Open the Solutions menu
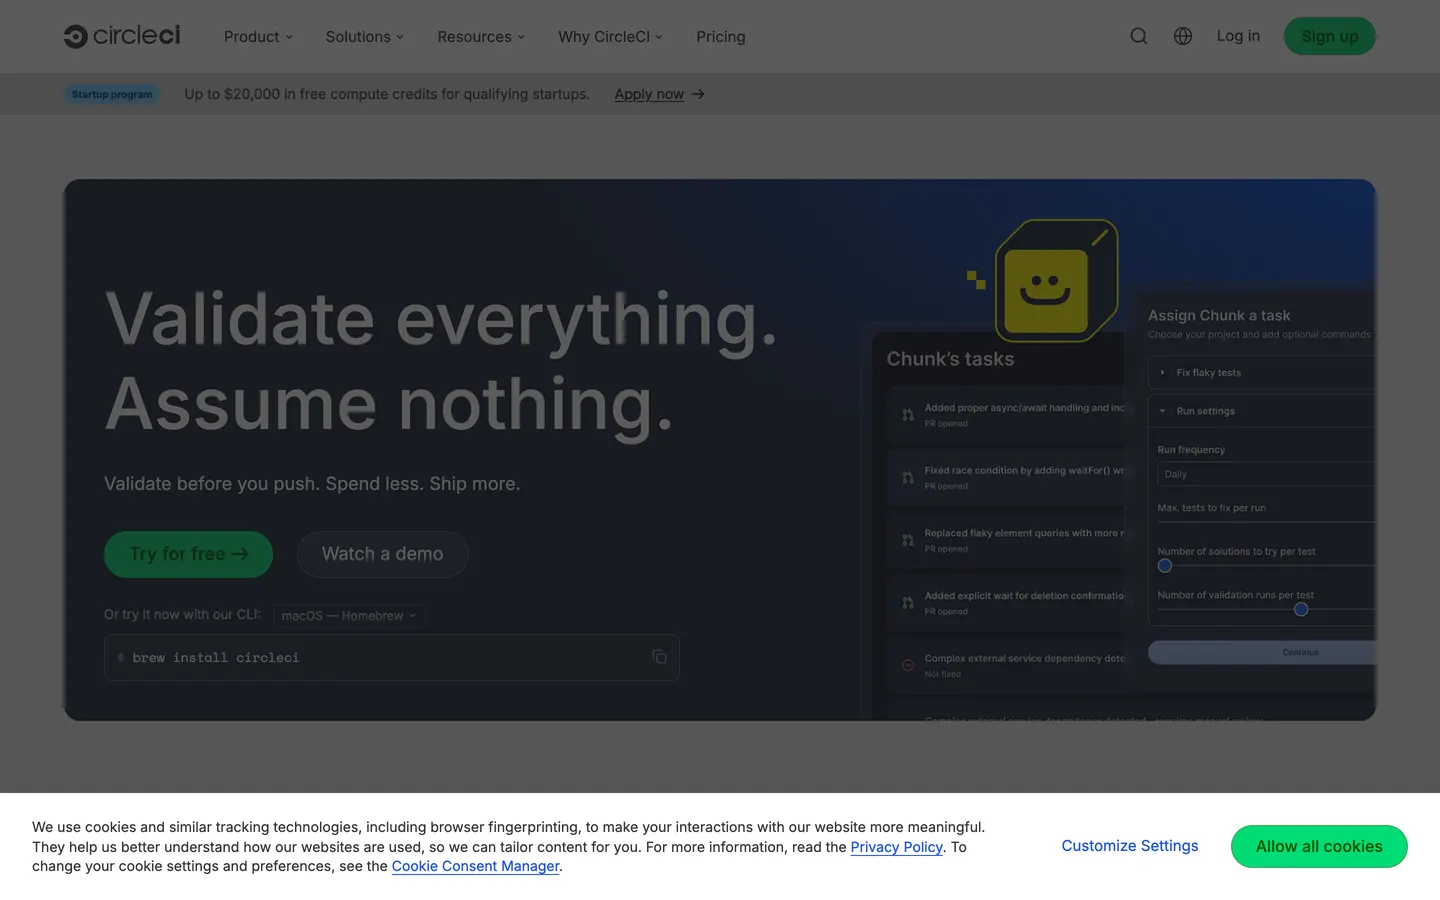1440x900 pixels. [x=364, y=37]
